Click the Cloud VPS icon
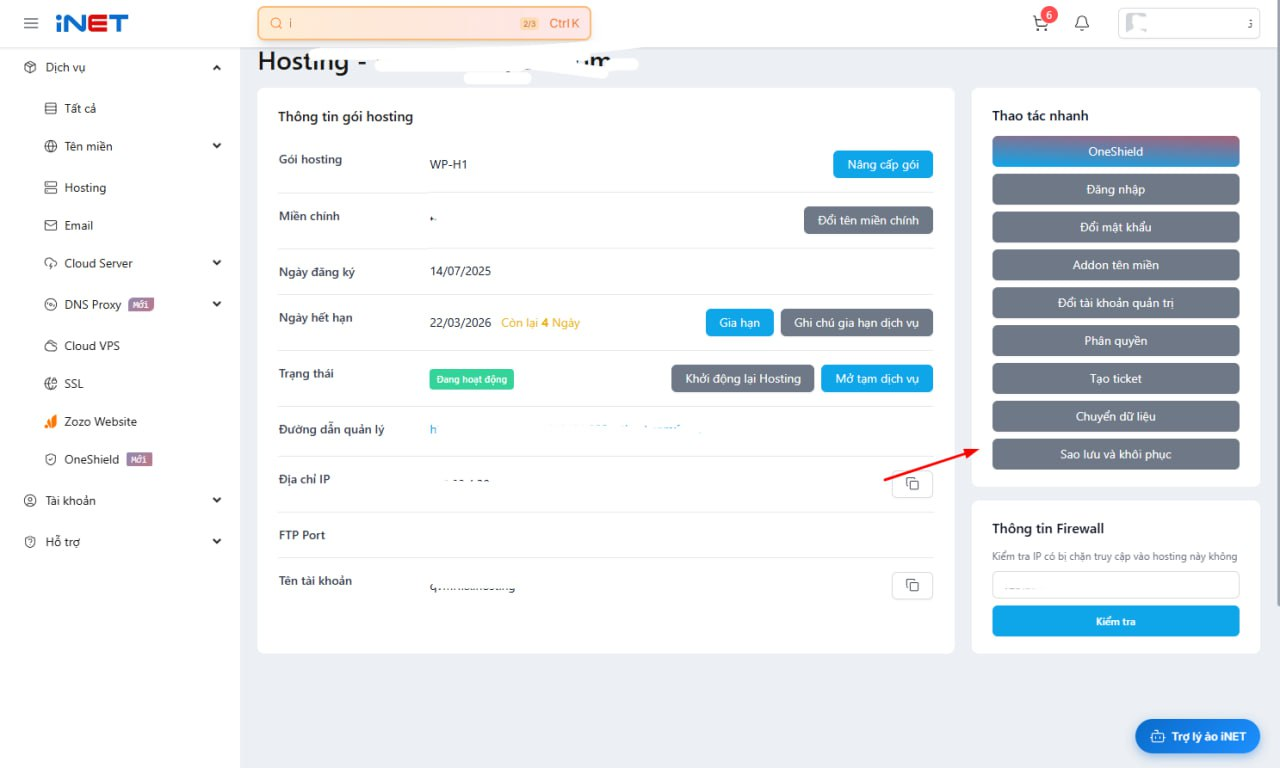1280x768 pixels. [x=51, y=346]
